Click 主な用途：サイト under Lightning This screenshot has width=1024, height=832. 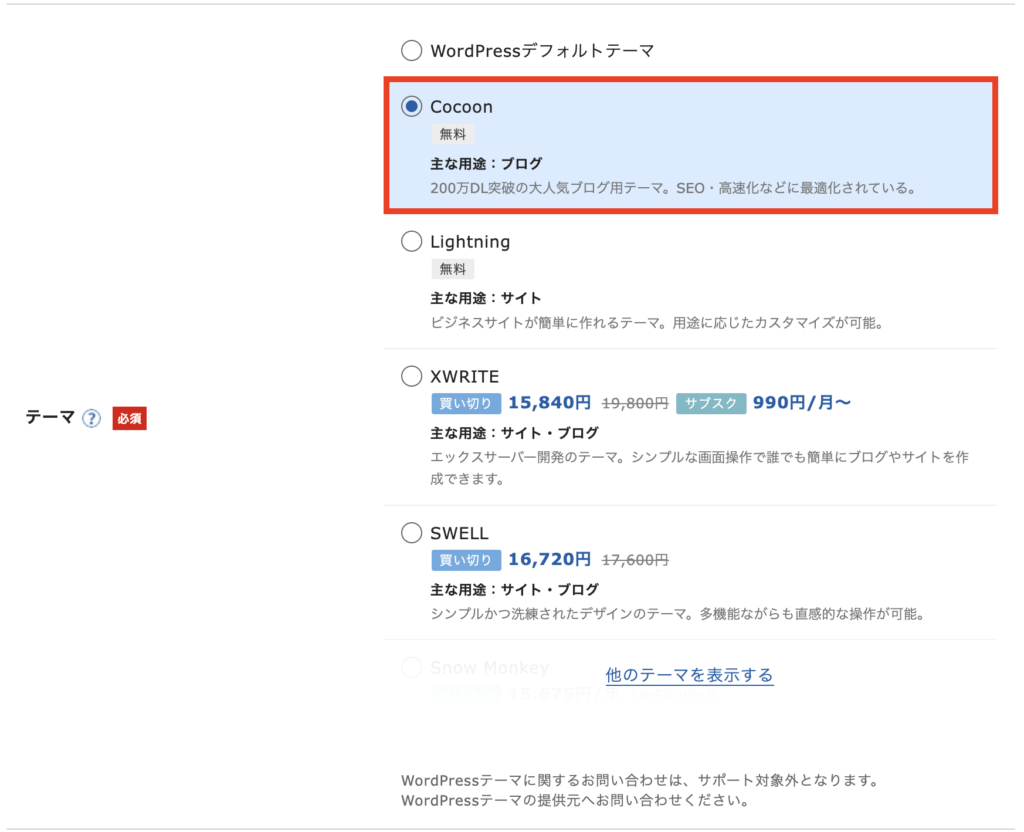(486, 298)
